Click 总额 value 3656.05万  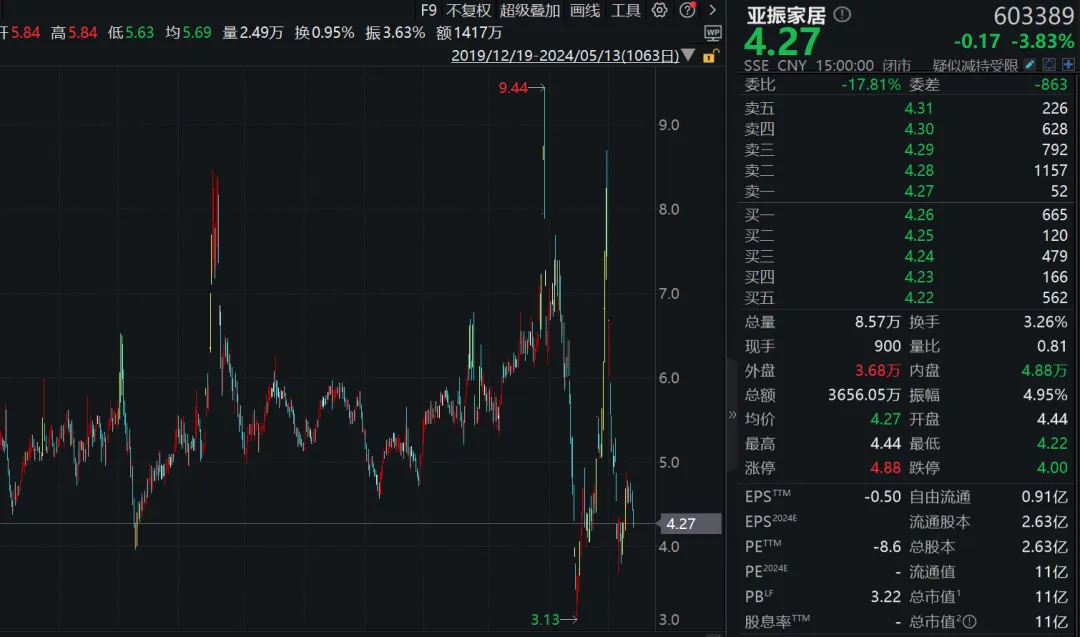[864, 395]
